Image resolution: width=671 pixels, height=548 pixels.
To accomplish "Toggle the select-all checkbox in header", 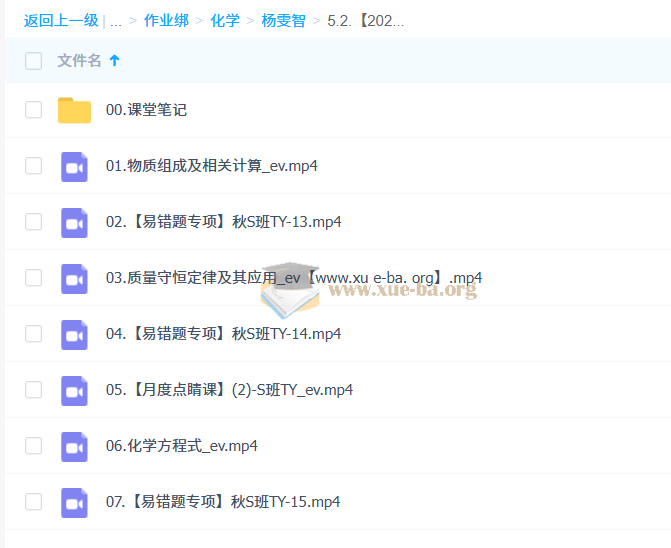I will [34, 61].
